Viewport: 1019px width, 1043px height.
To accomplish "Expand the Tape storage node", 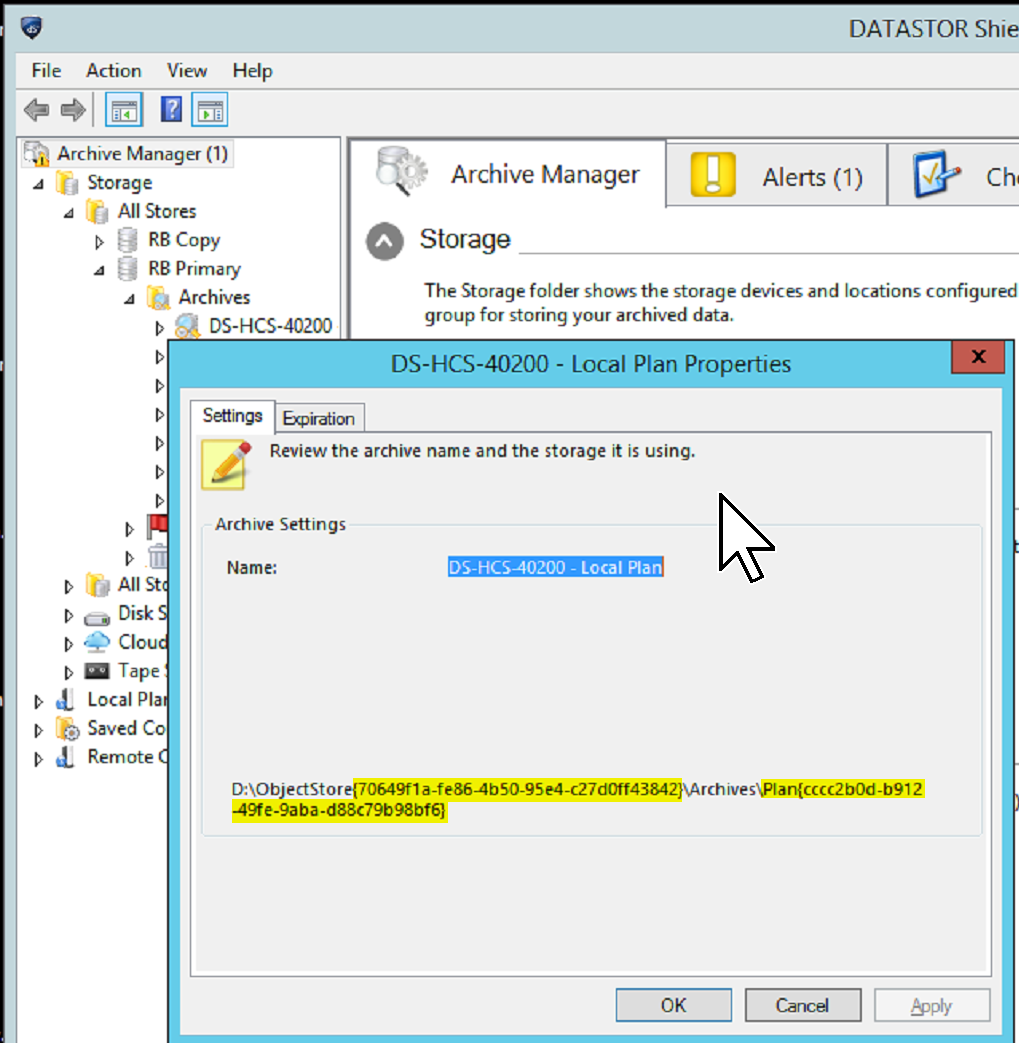I will [69, 672].
